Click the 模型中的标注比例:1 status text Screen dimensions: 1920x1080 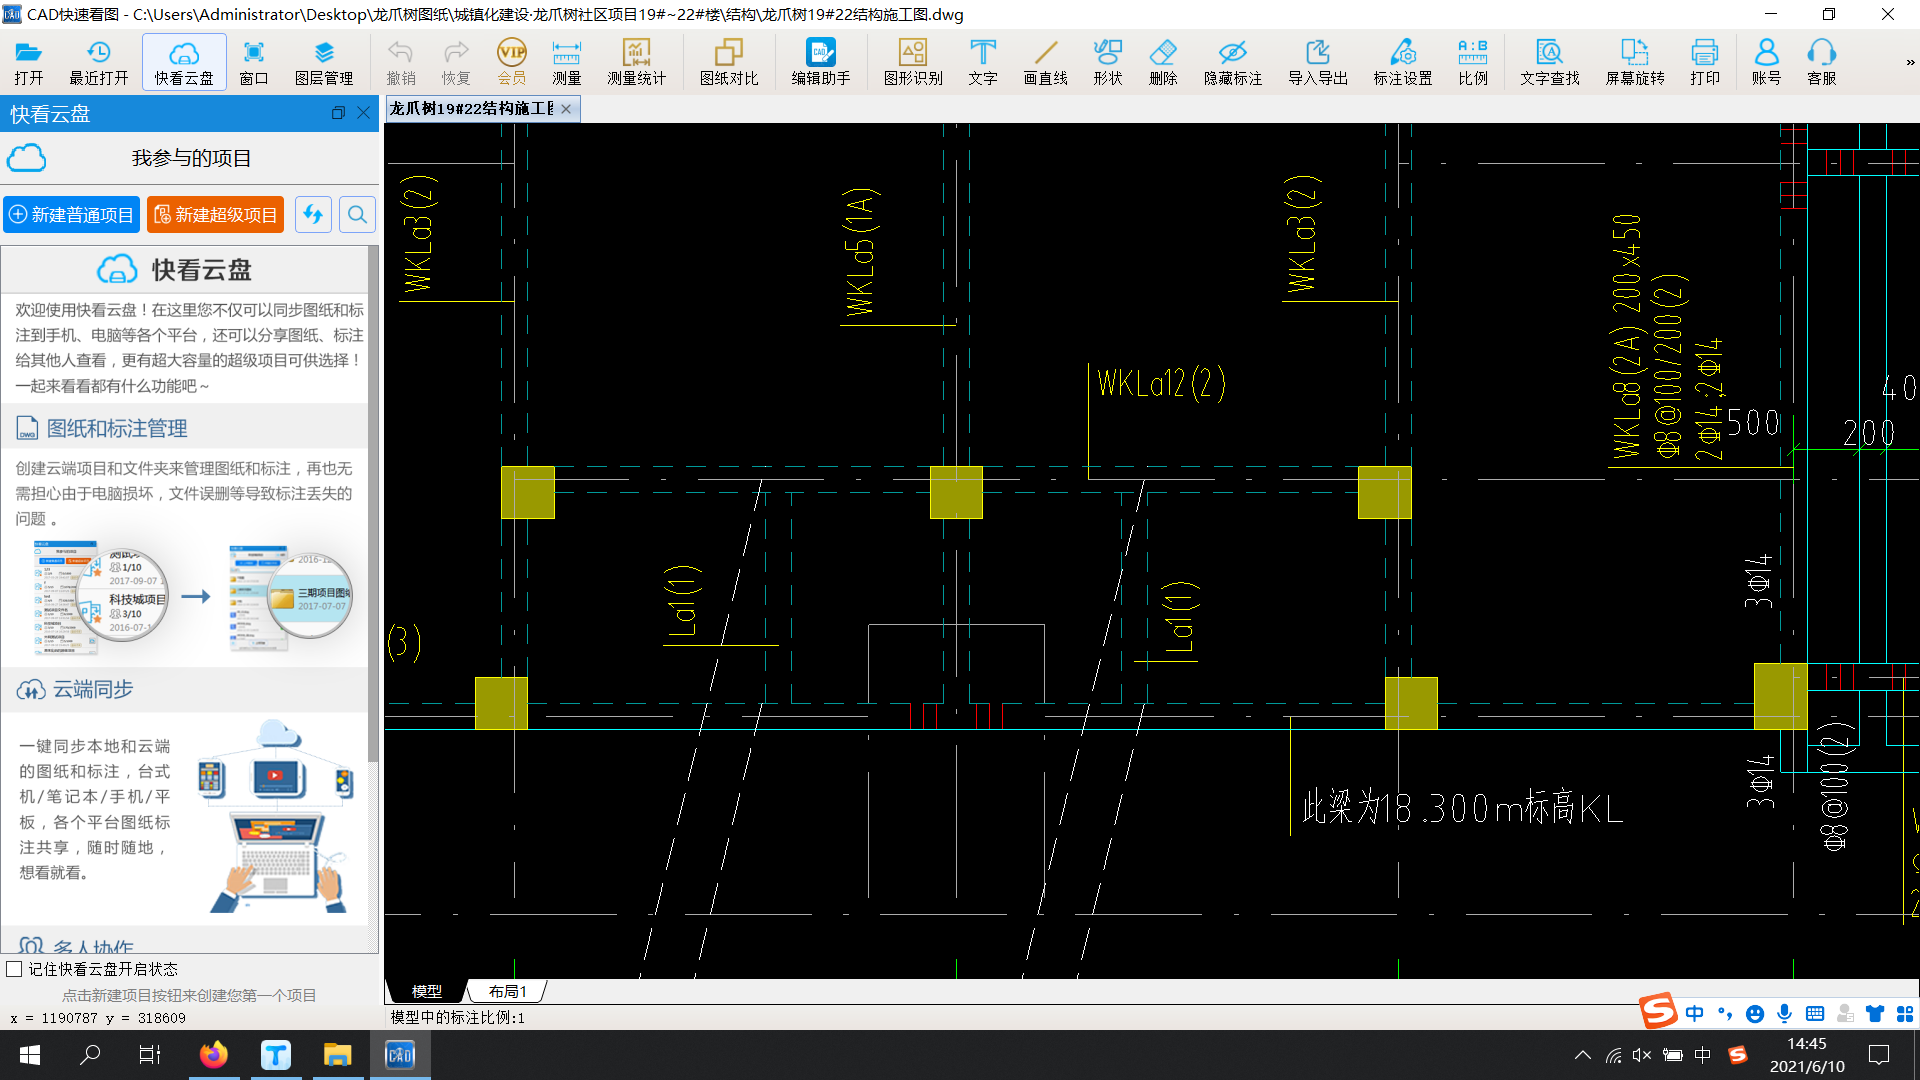458,1017
